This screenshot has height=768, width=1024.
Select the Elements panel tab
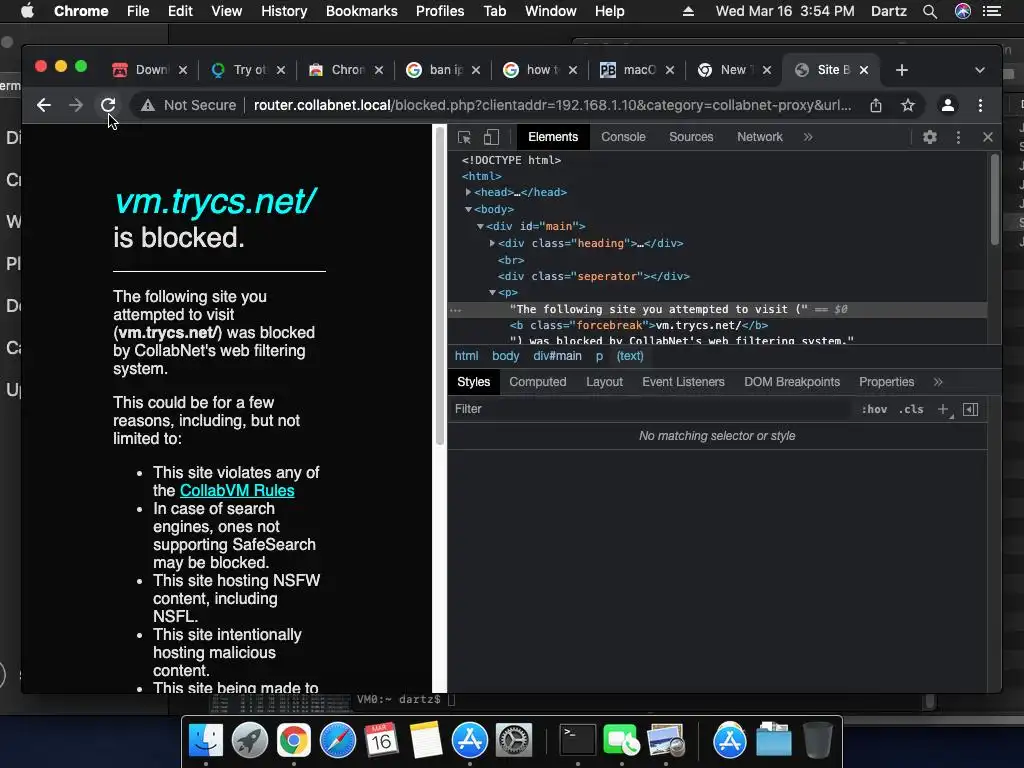pyautogui.click(x=552, y=137)
